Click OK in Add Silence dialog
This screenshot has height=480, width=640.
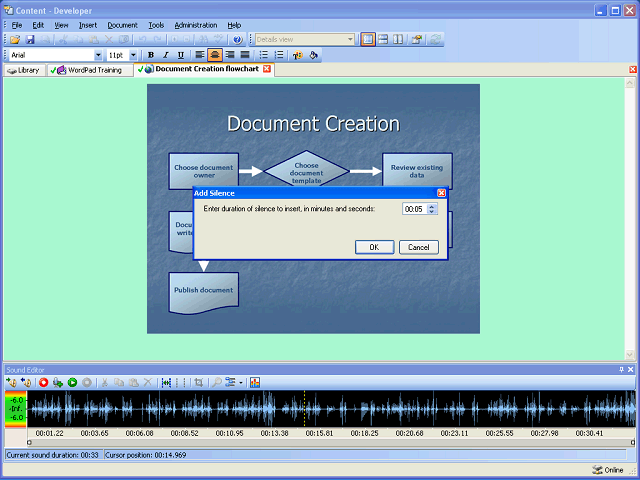pyautogui.click(x=373, y=247)
